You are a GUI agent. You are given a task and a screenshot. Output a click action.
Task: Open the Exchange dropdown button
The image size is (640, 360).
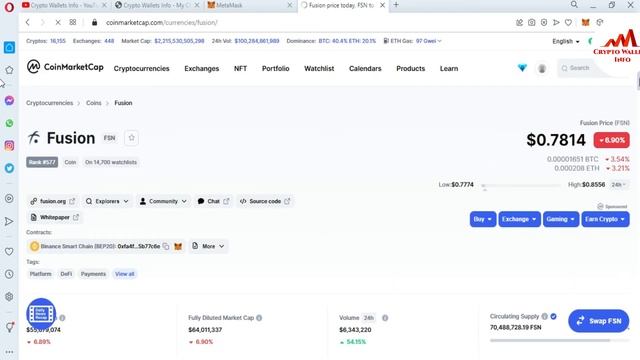tap(519, 219)
